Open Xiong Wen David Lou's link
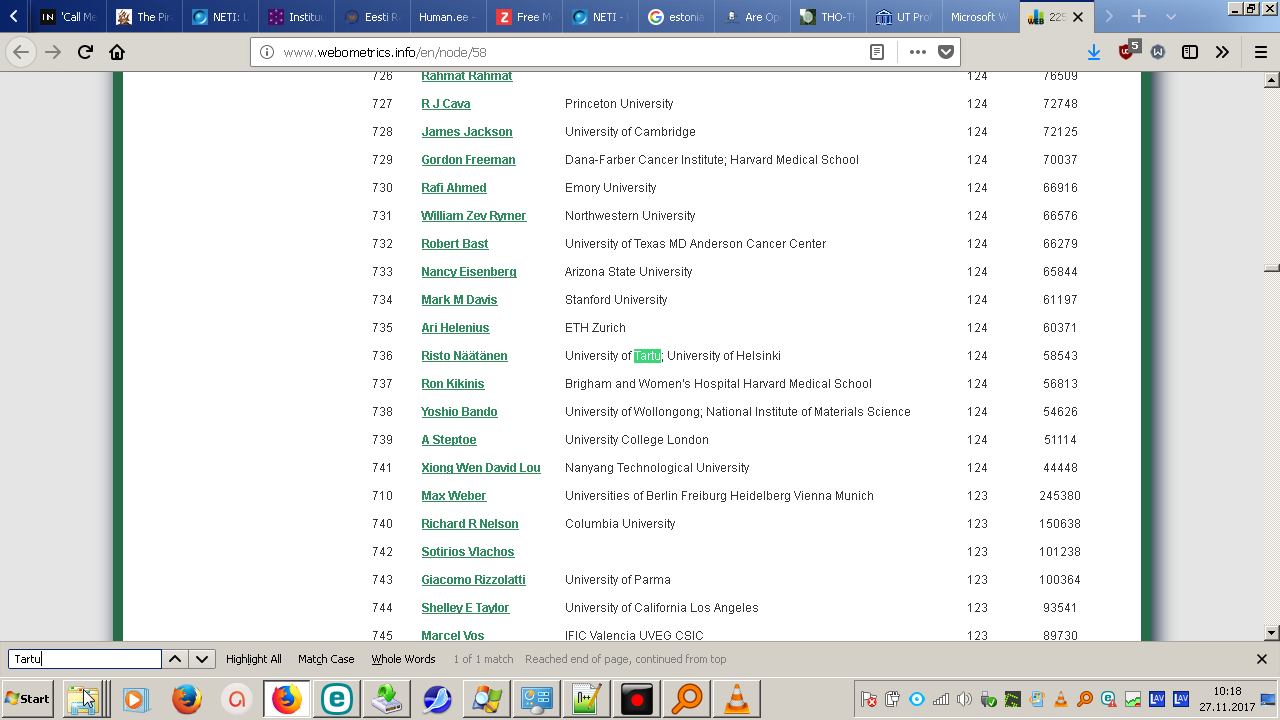Viewport: 1280px width, 720px height. pyautogui.click(x=481, y=468)
